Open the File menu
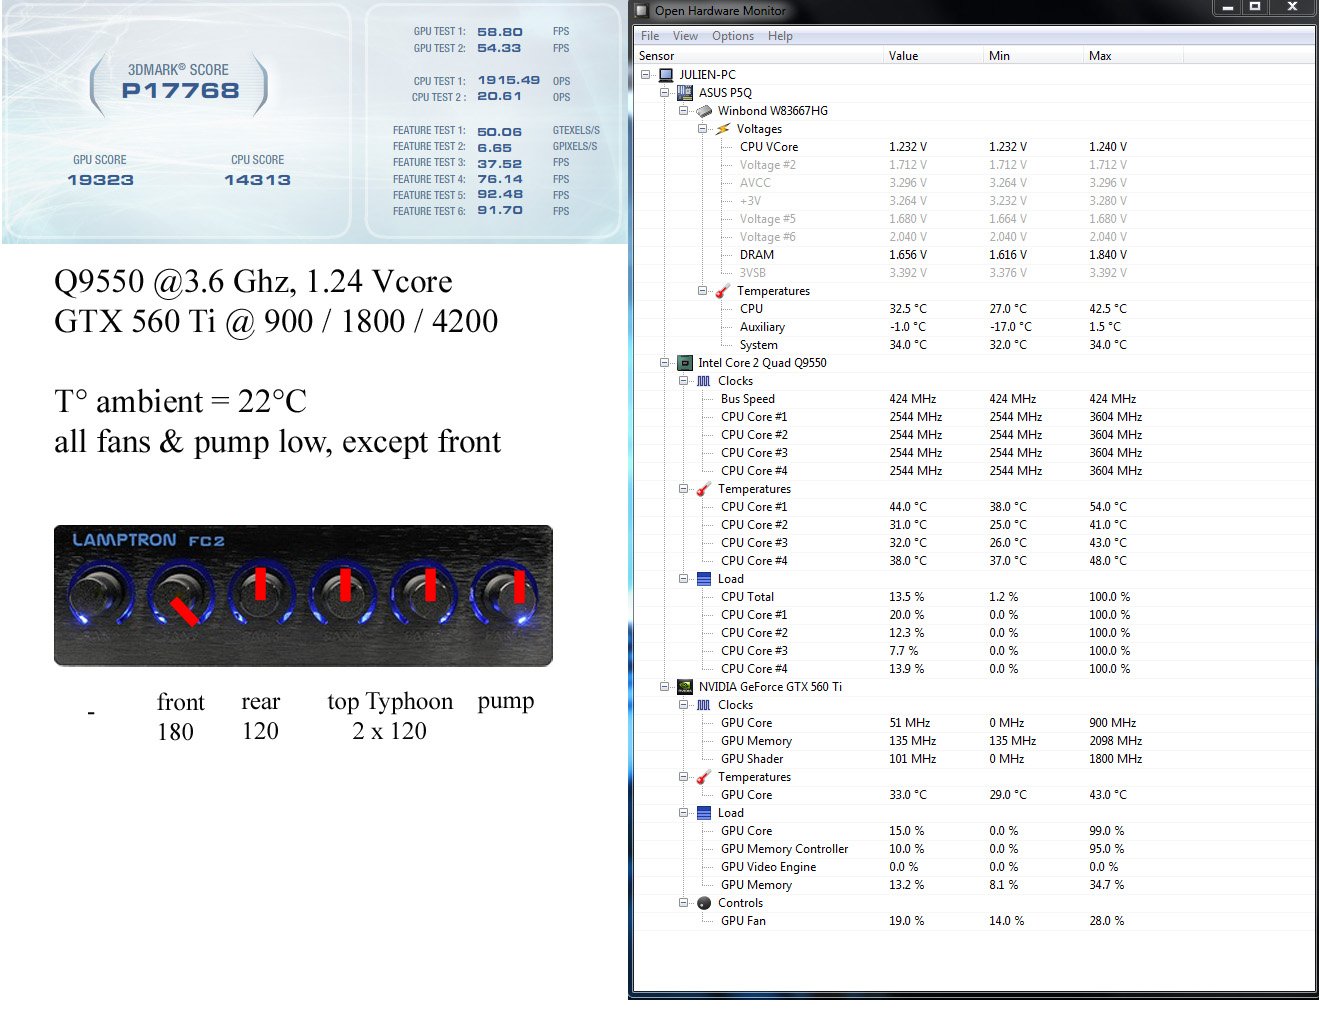The height and width of the screenshot is (1011, 1320). [650, 36]
